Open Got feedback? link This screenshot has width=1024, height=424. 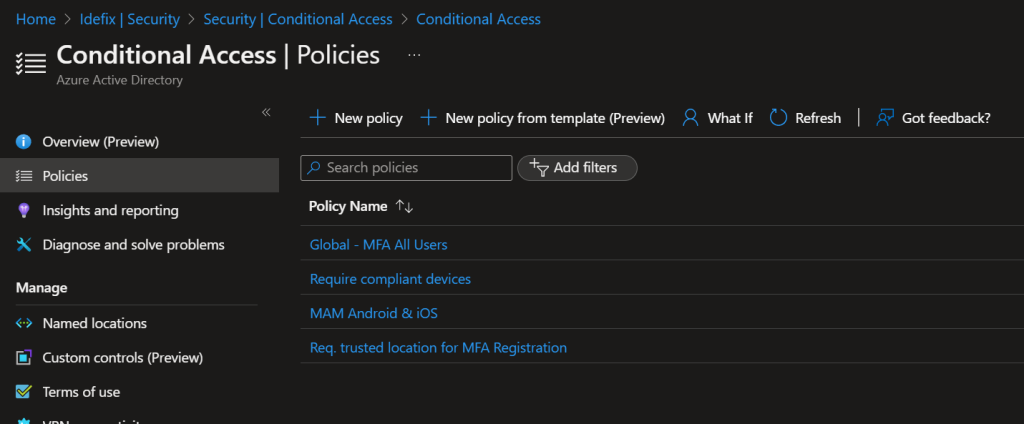[933, 118]
